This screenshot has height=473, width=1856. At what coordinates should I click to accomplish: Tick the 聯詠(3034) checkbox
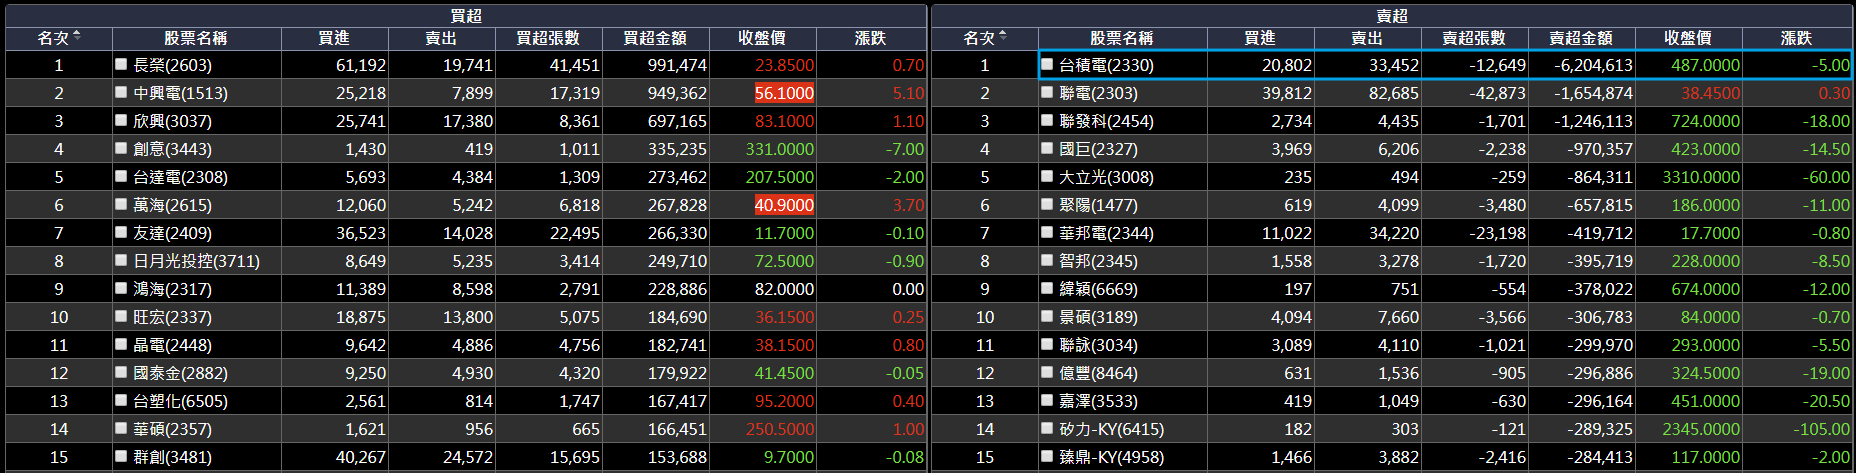point(1047,344)
